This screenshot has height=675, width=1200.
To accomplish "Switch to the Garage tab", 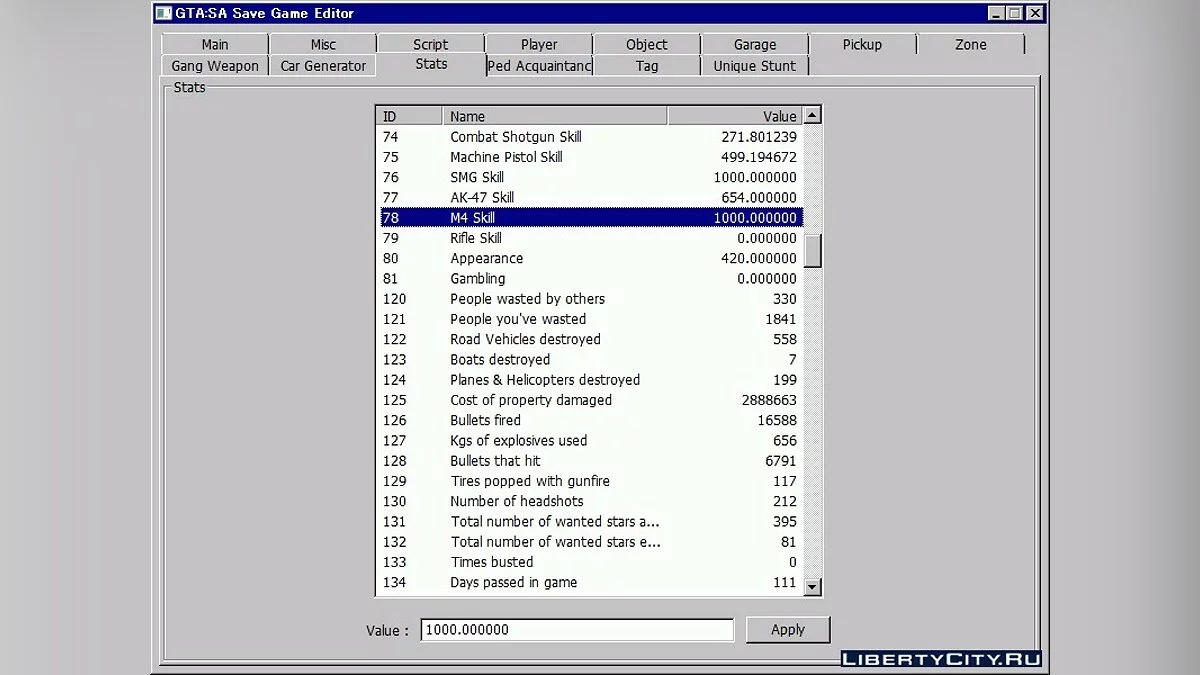I will [755, 44].
